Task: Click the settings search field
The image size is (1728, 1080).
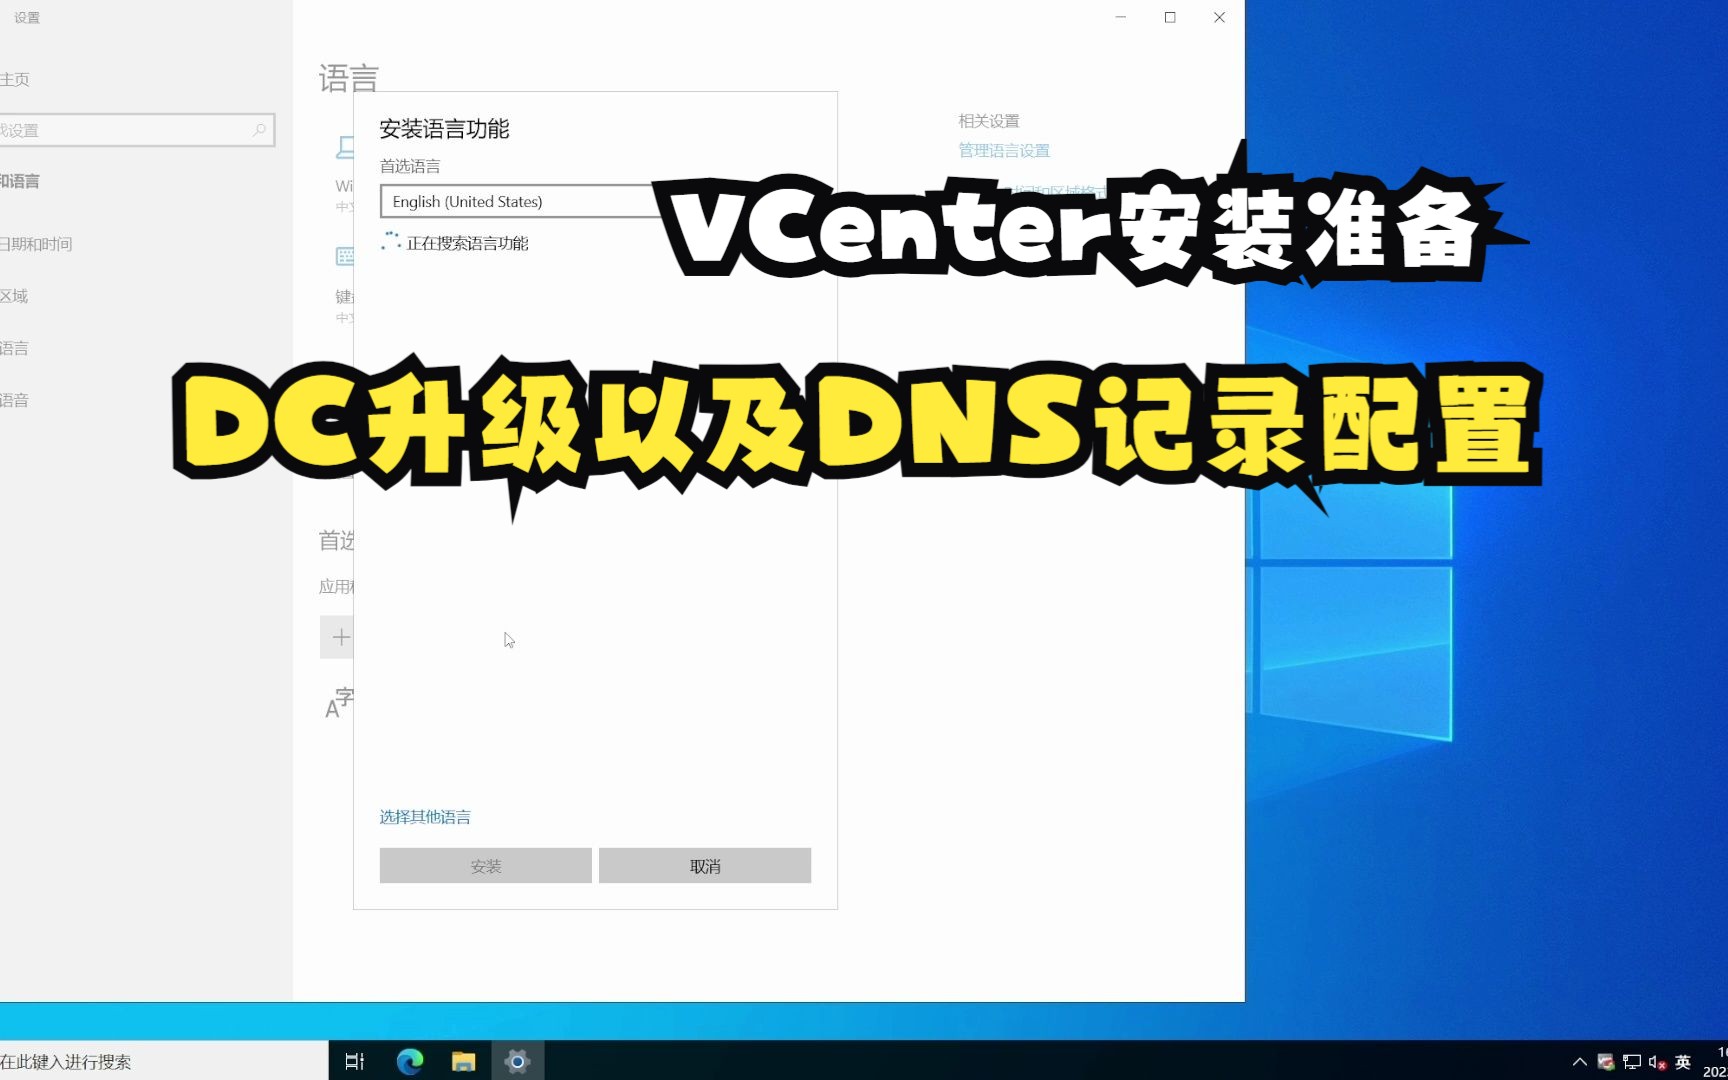Action: [135, 130]
